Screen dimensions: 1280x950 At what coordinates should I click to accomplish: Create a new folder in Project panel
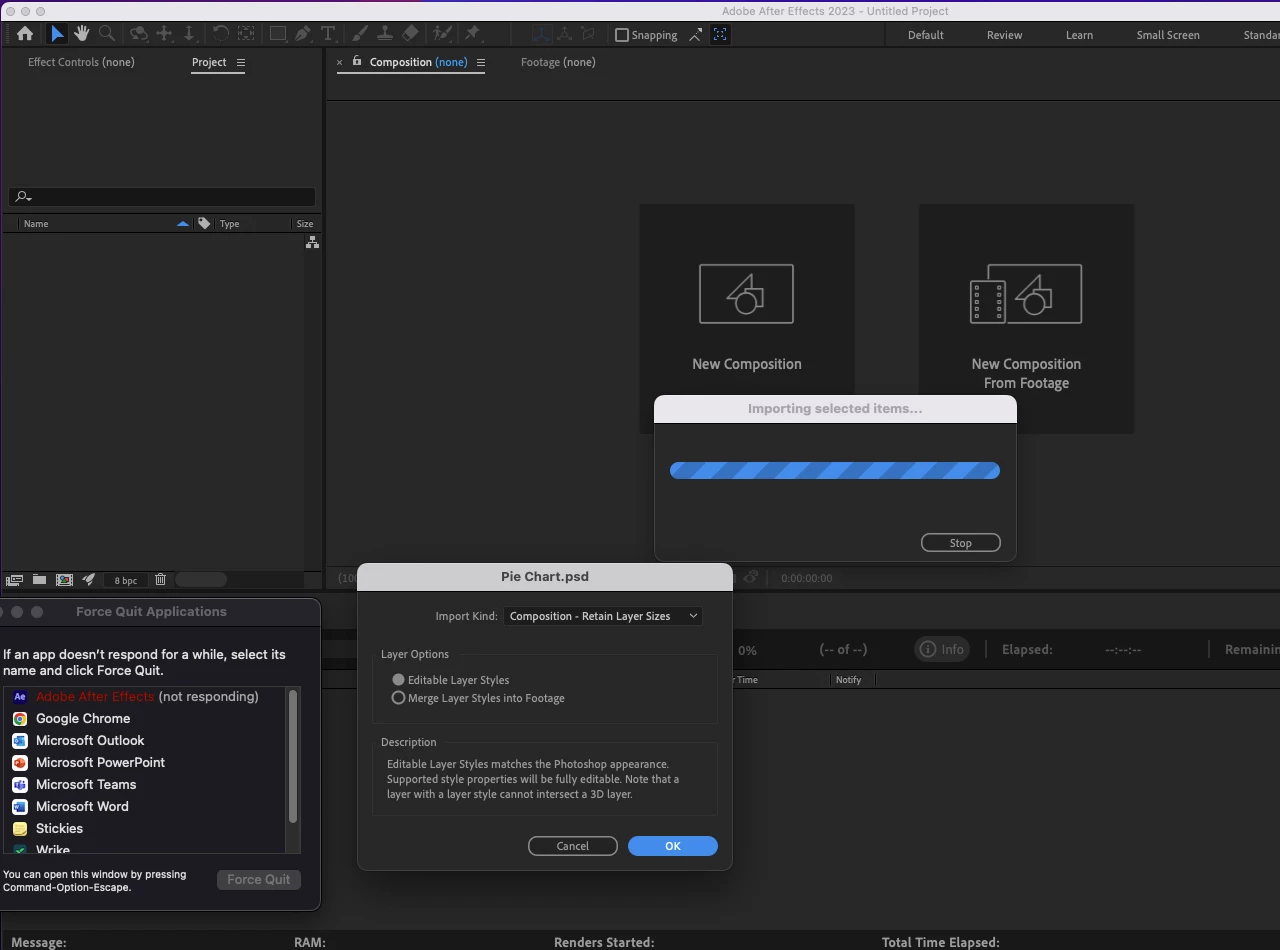click(39, 580)
